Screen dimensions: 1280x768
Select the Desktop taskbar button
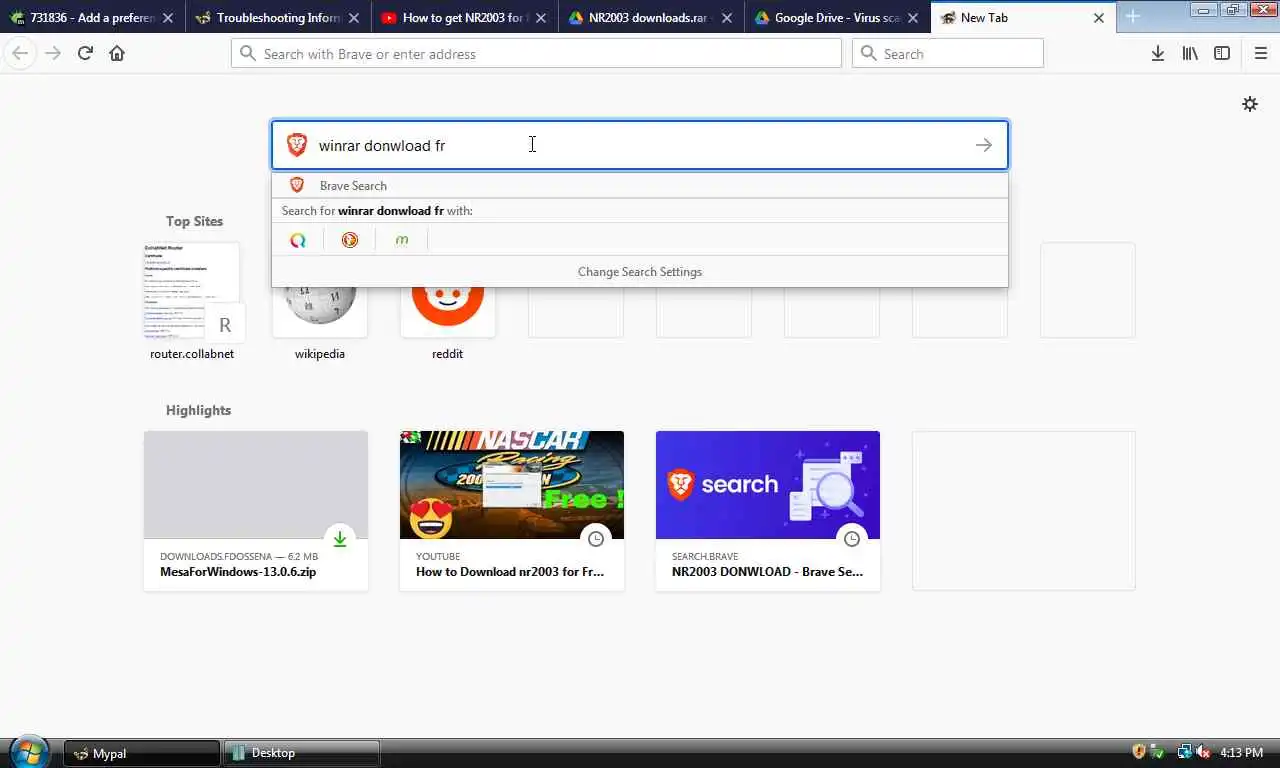coord(301,753)
